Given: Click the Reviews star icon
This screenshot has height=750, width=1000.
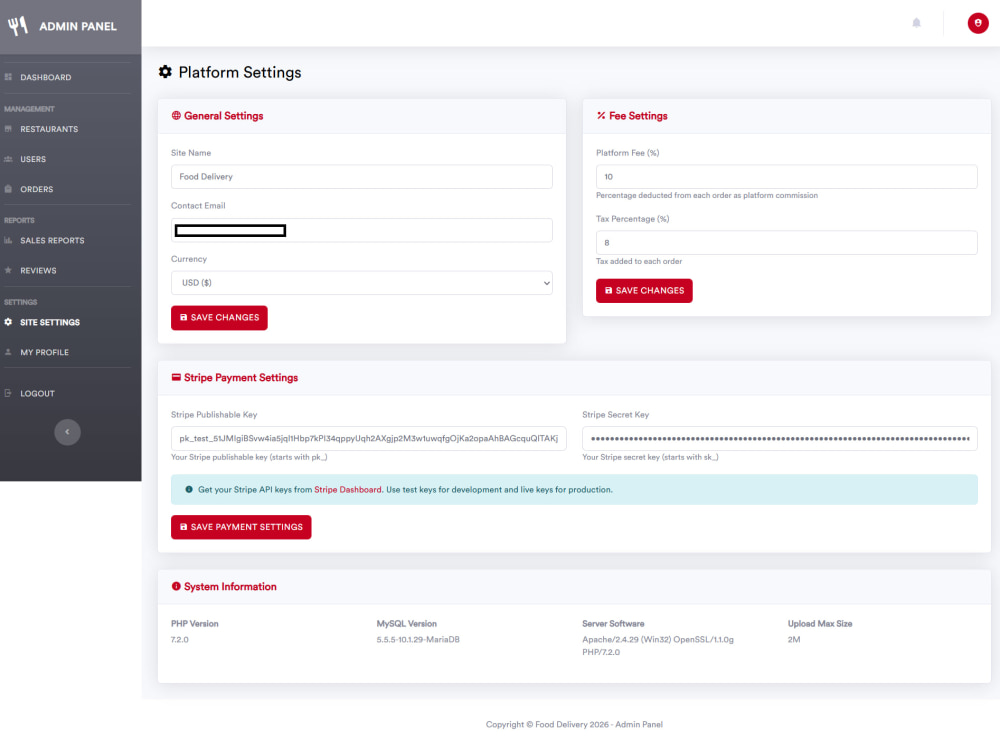Looking at the screenshot, I should coord(8,270).
